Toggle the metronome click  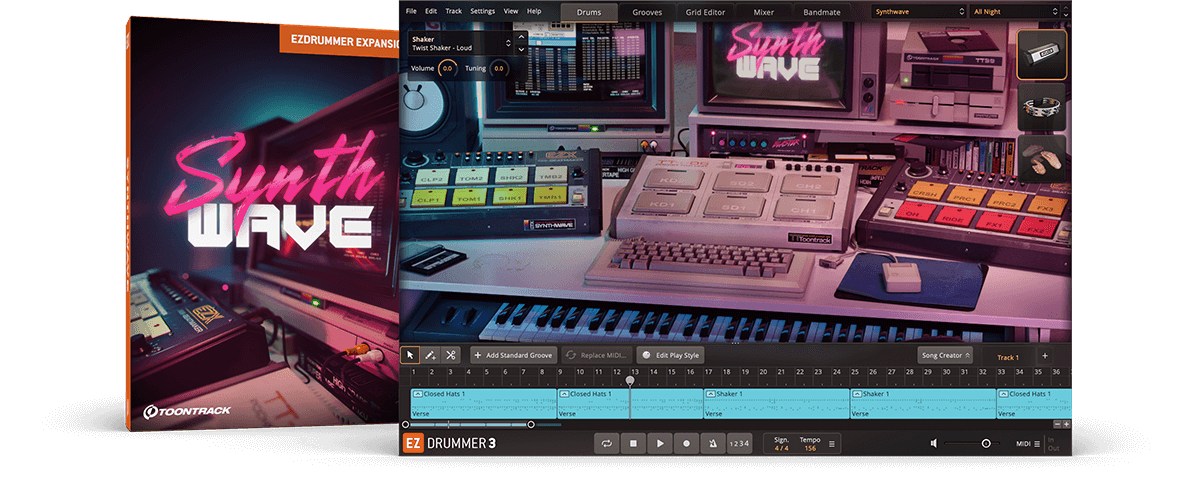point(713,443)
